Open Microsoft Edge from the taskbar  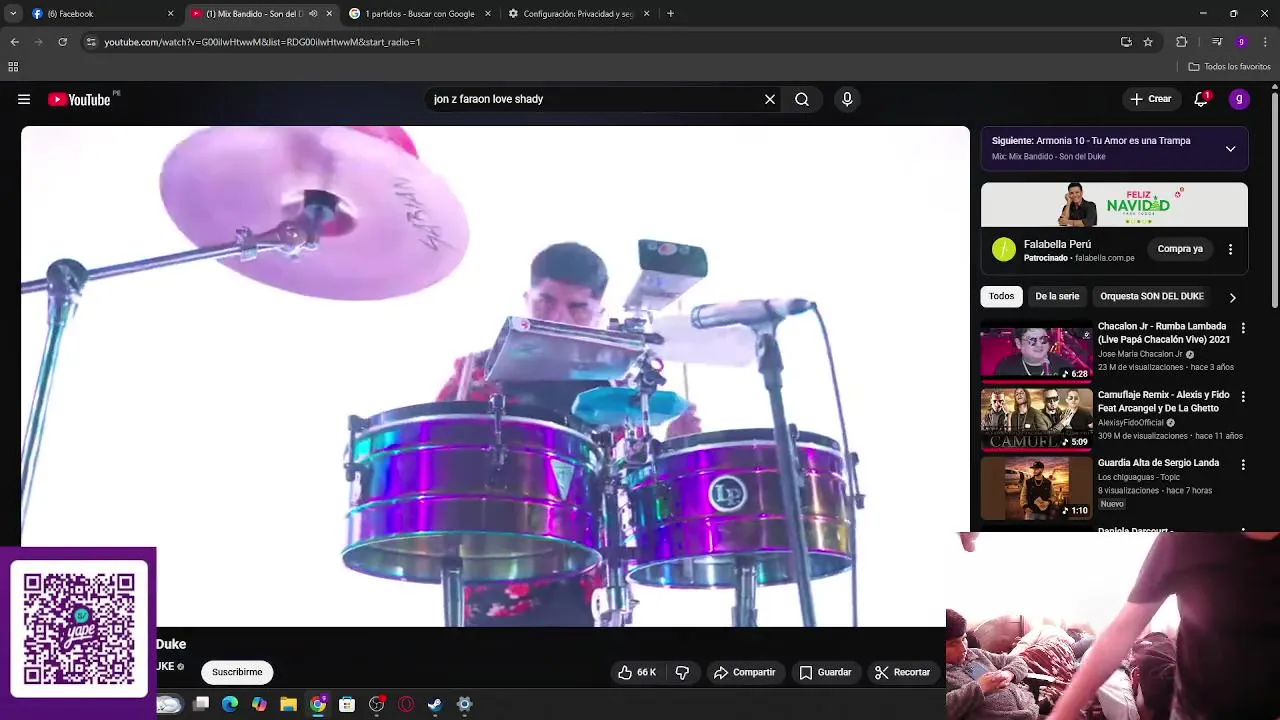tap(230, 704)
